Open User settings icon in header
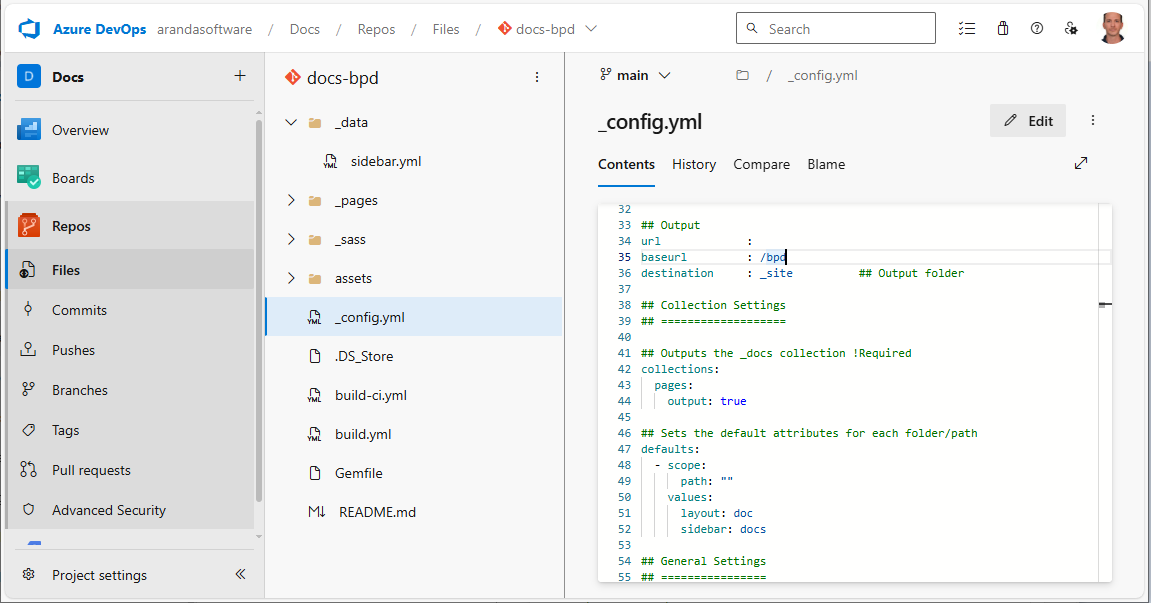1151x603 pixels. coord(1072,29)
